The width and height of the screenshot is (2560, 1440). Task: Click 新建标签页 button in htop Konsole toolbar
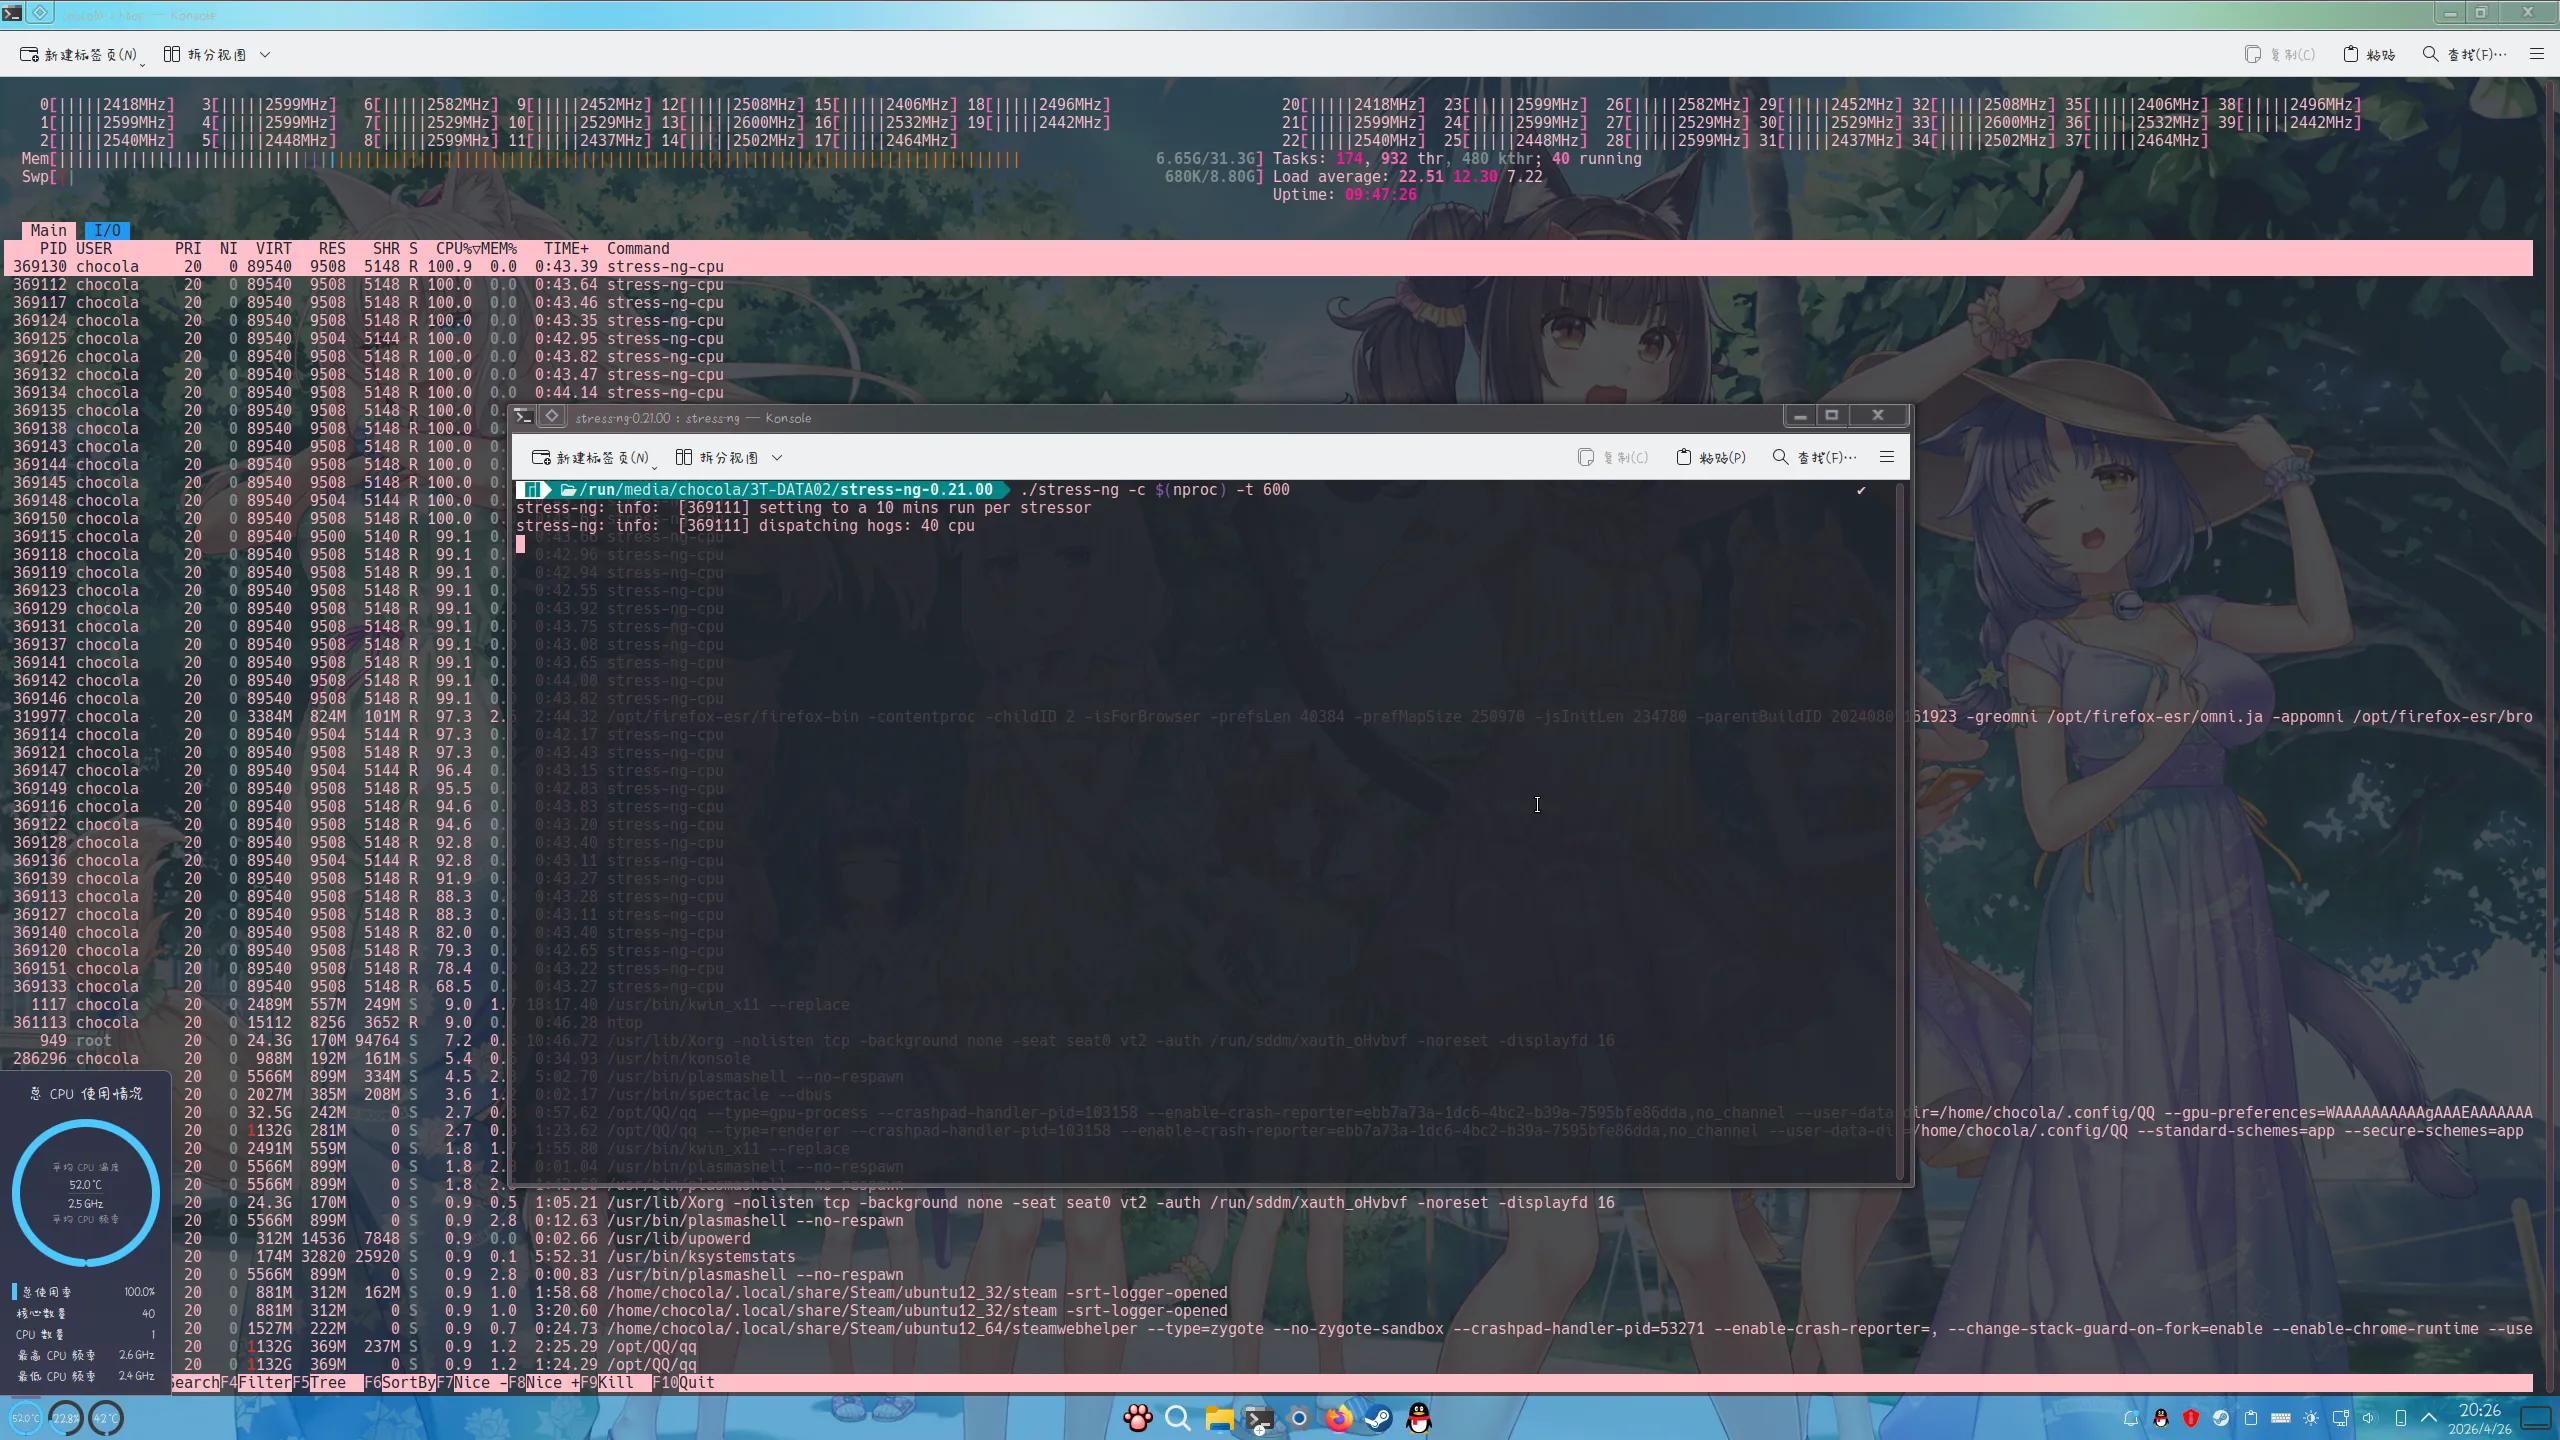pos(79,55)
